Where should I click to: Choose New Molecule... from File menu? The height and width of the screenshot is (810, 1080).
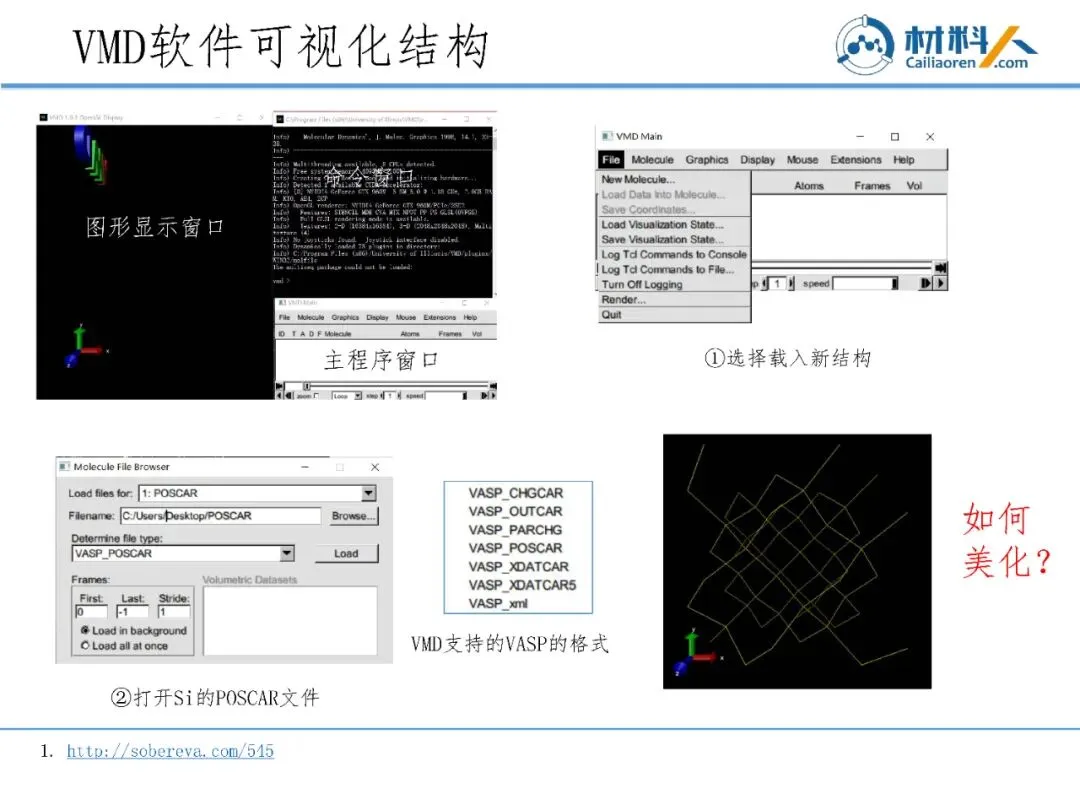click(x=638, y=179)
